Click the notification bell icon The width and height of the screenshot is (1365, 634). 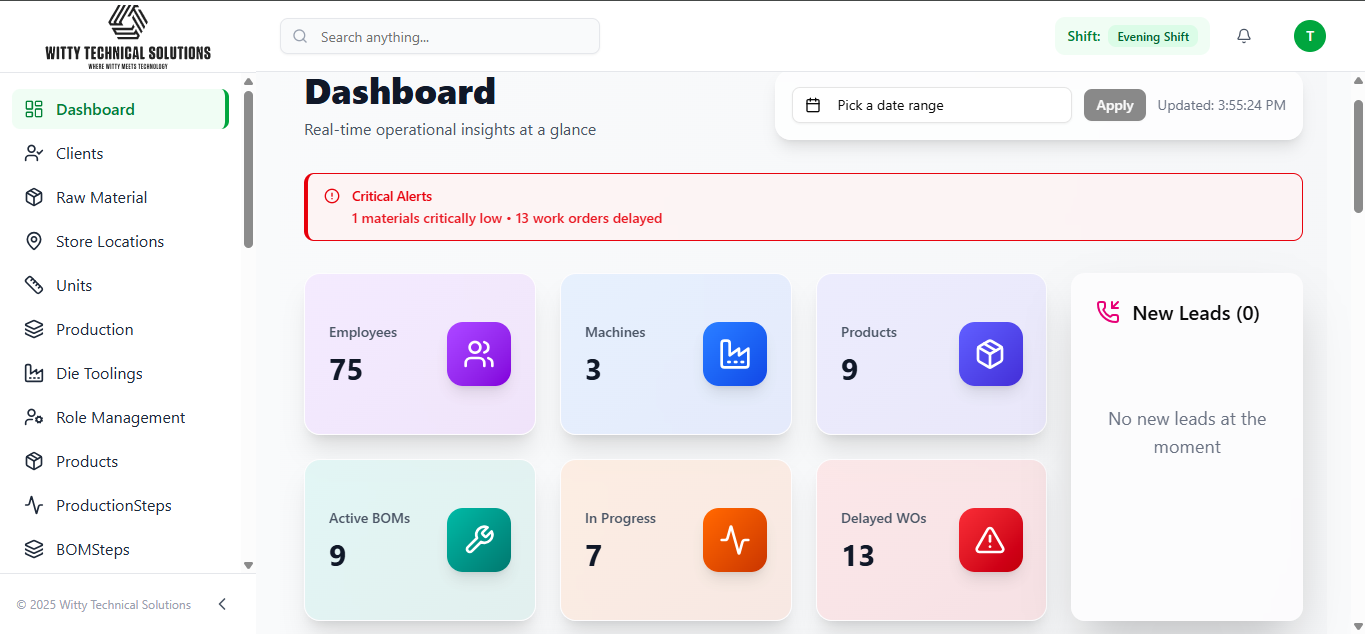1244,36
